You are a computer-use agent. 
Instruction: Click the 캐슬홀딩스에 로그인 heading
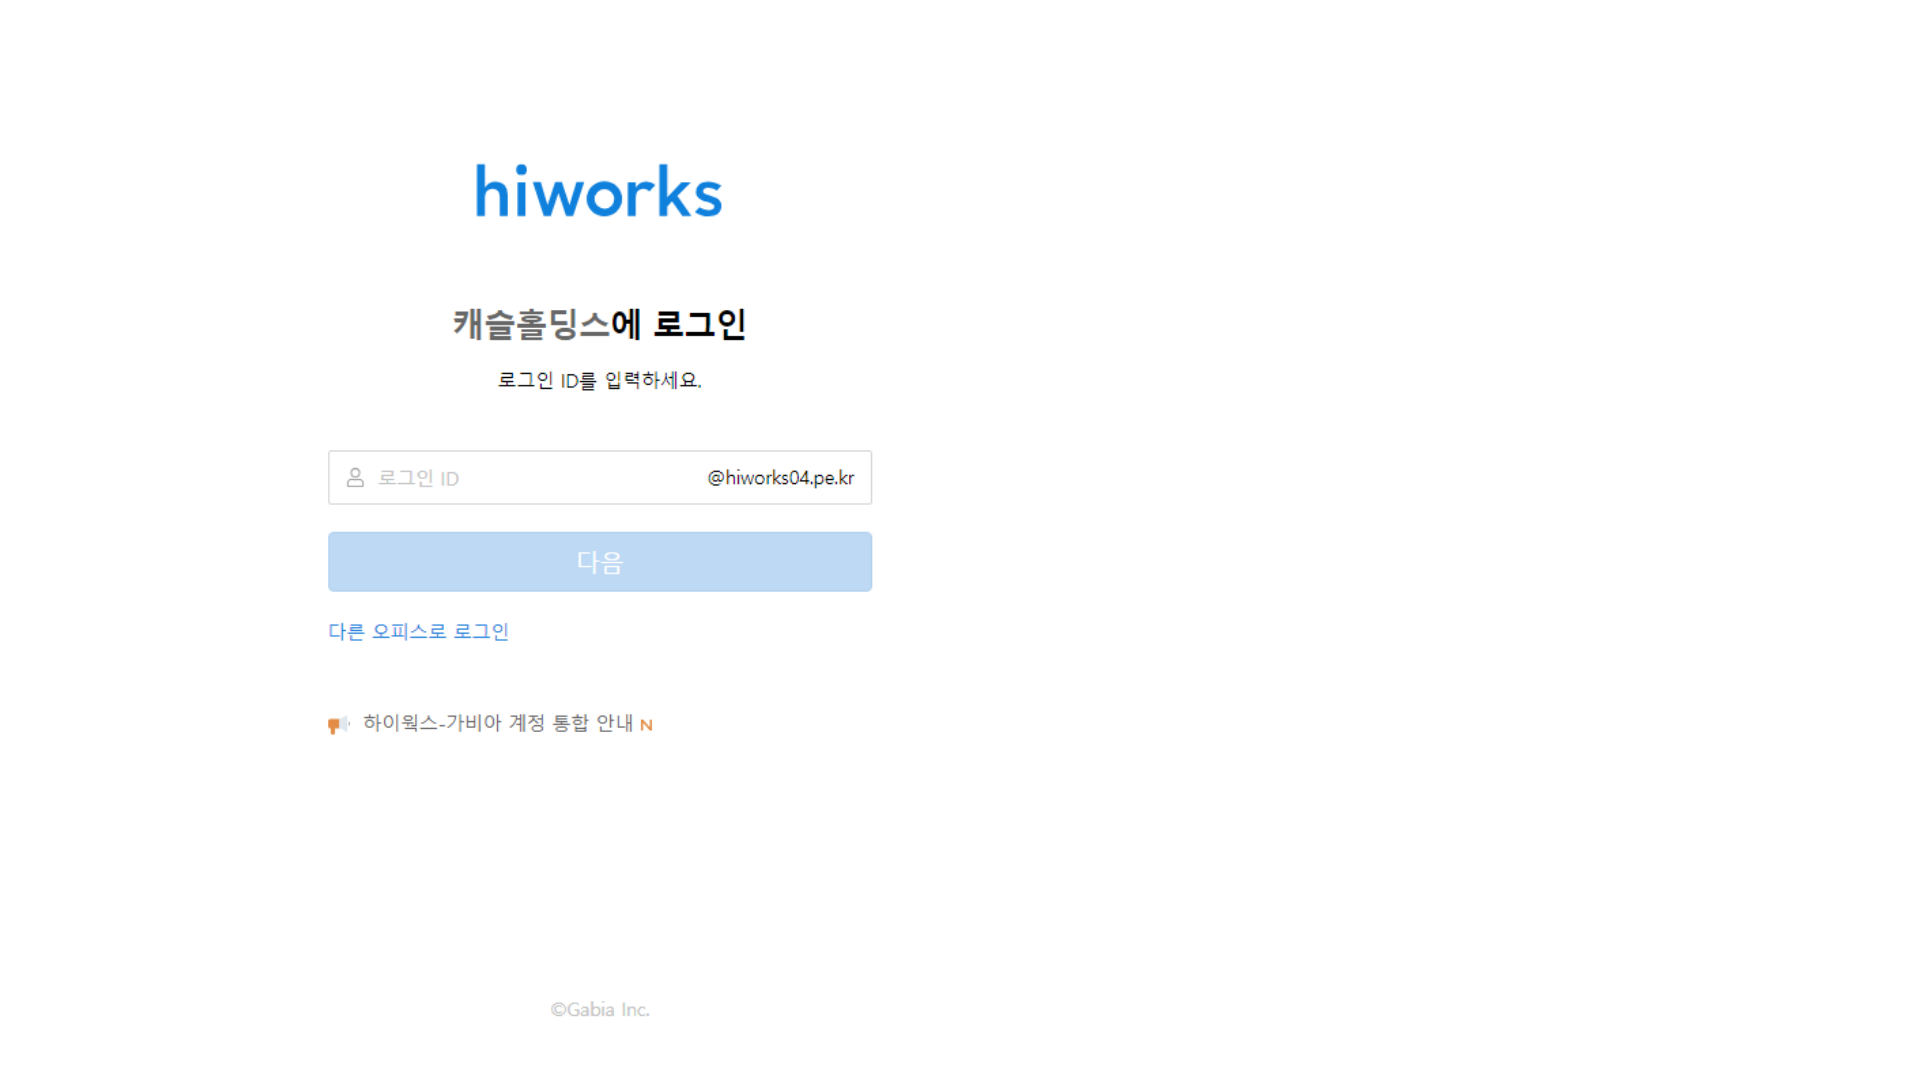click(600, 324)
